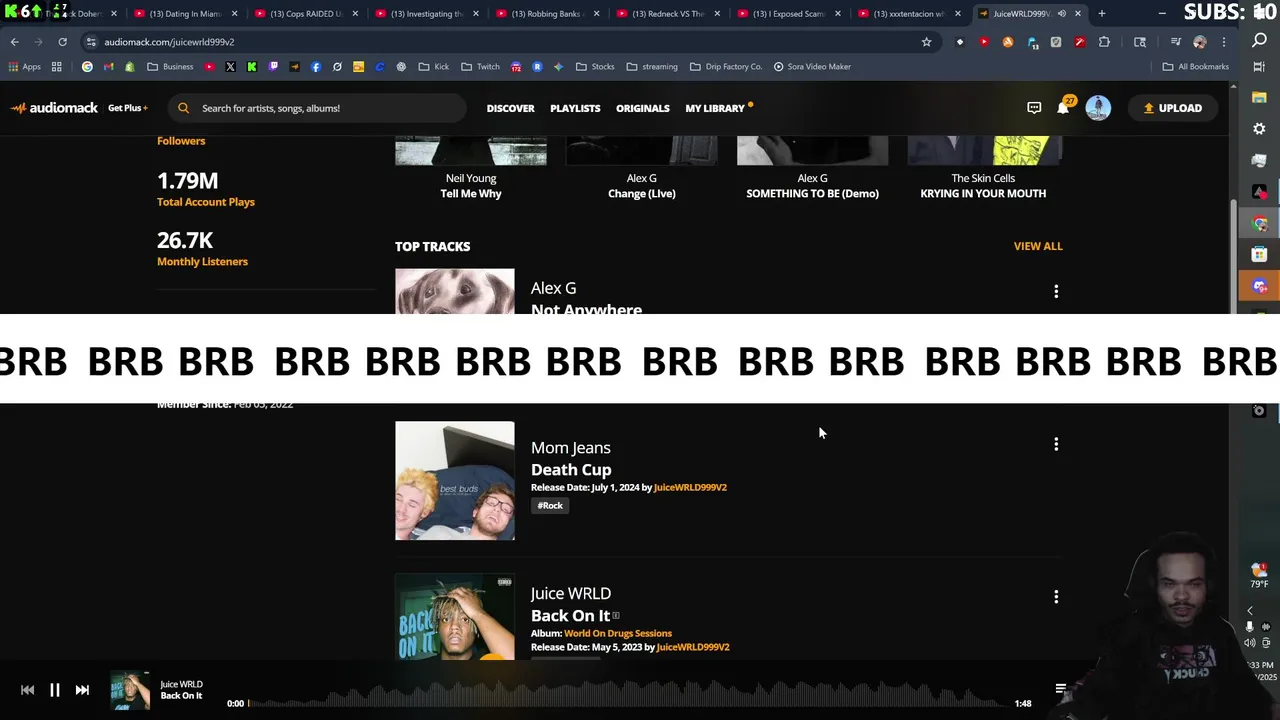Open My Library
The image size is (1280, 720).
[x=715, y=108]
